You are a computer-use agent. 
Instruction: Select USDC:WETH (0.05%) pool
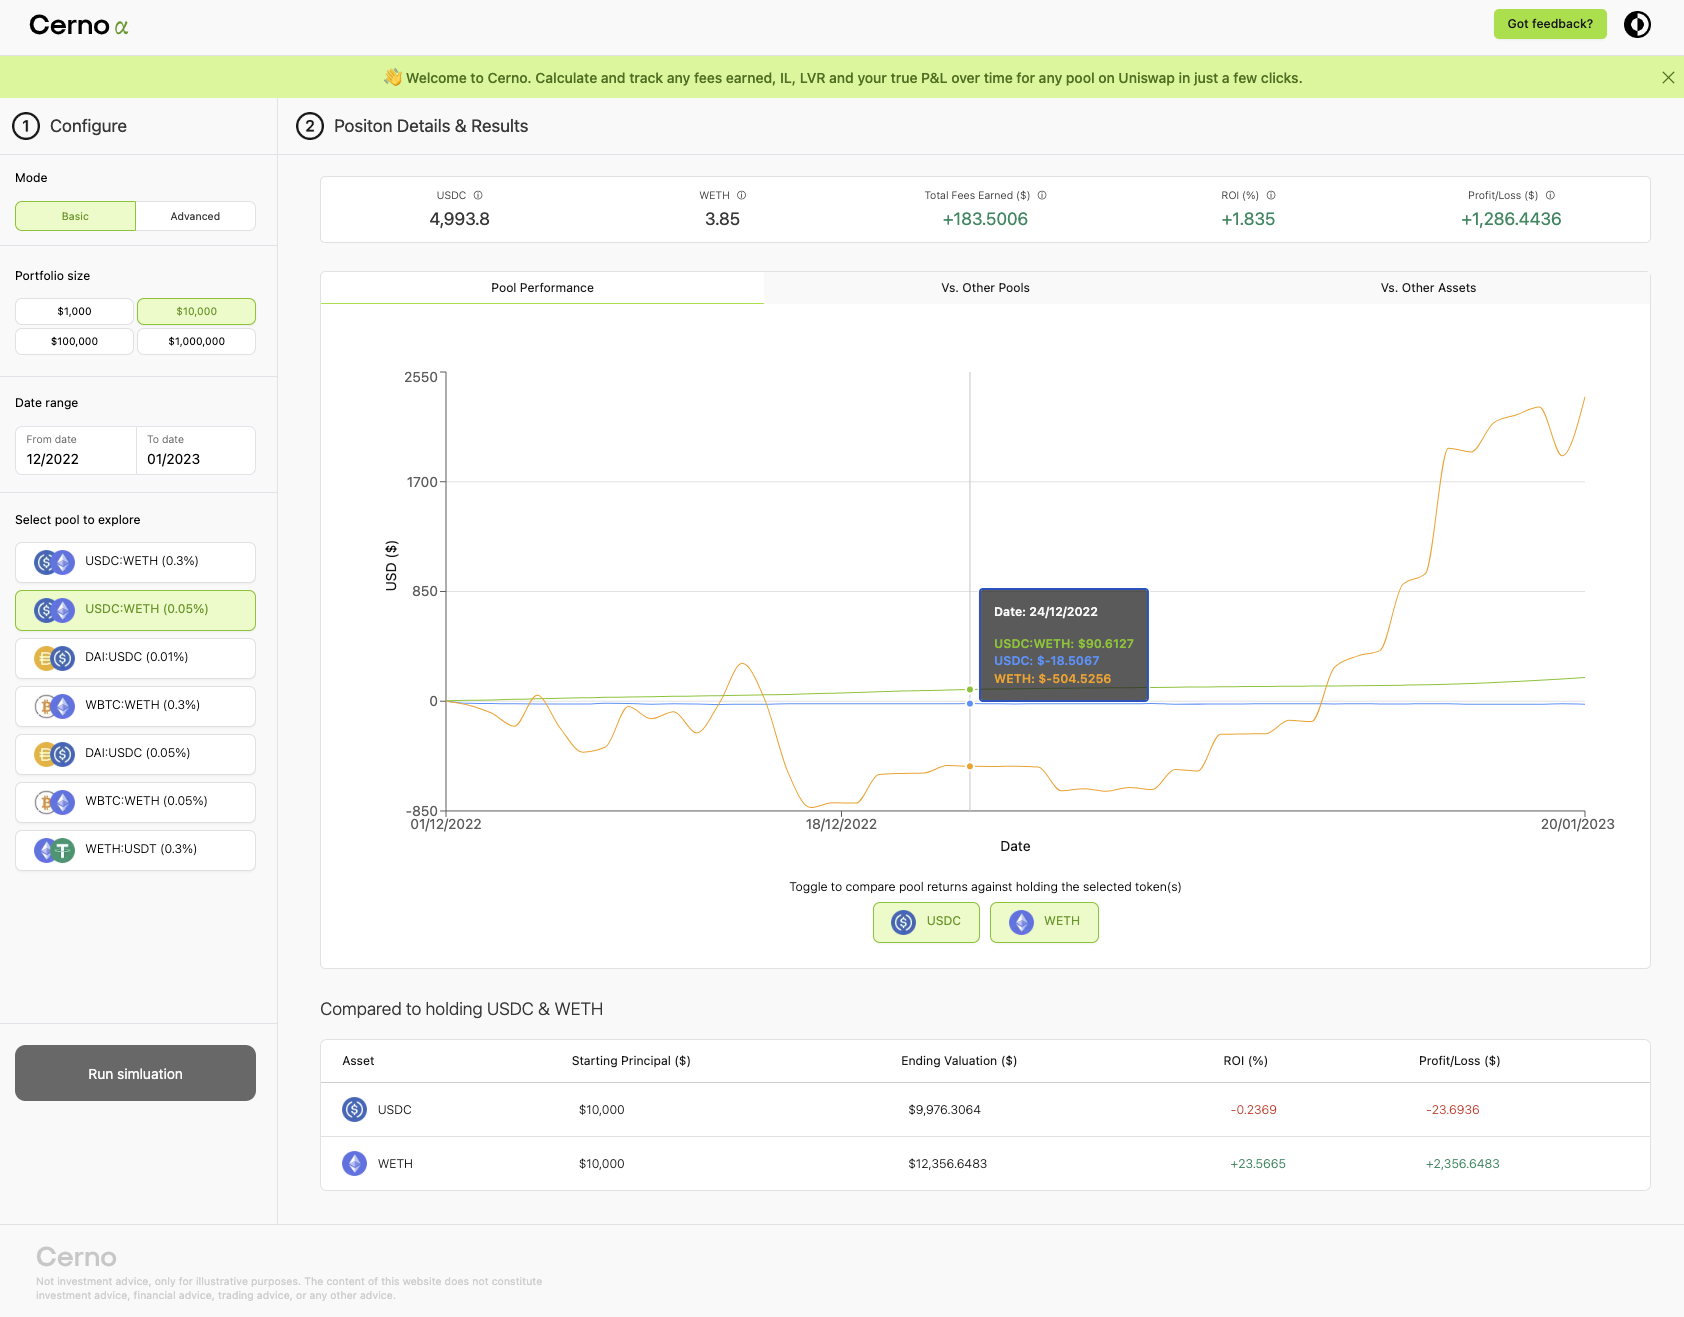[x=135, y=610]
